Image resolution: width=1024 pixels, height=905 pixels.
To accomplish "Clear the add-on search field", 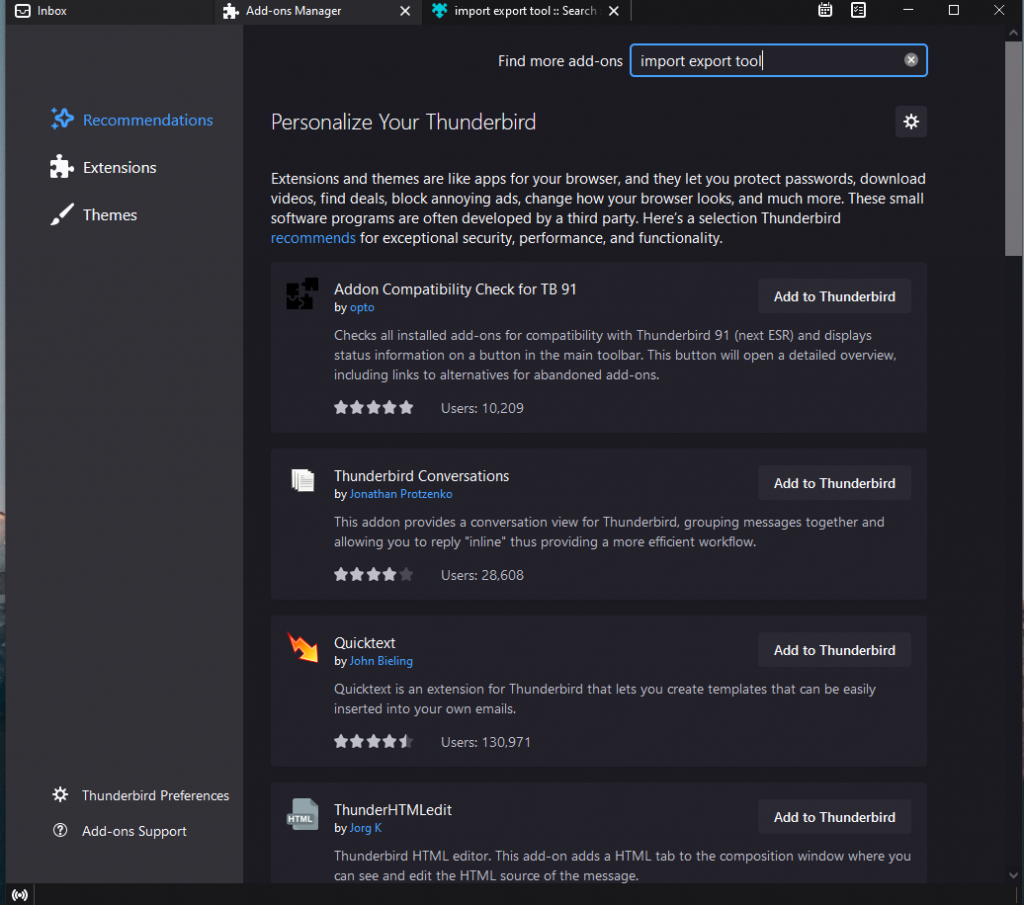I will pyautogui.click(x=911, y=60).
